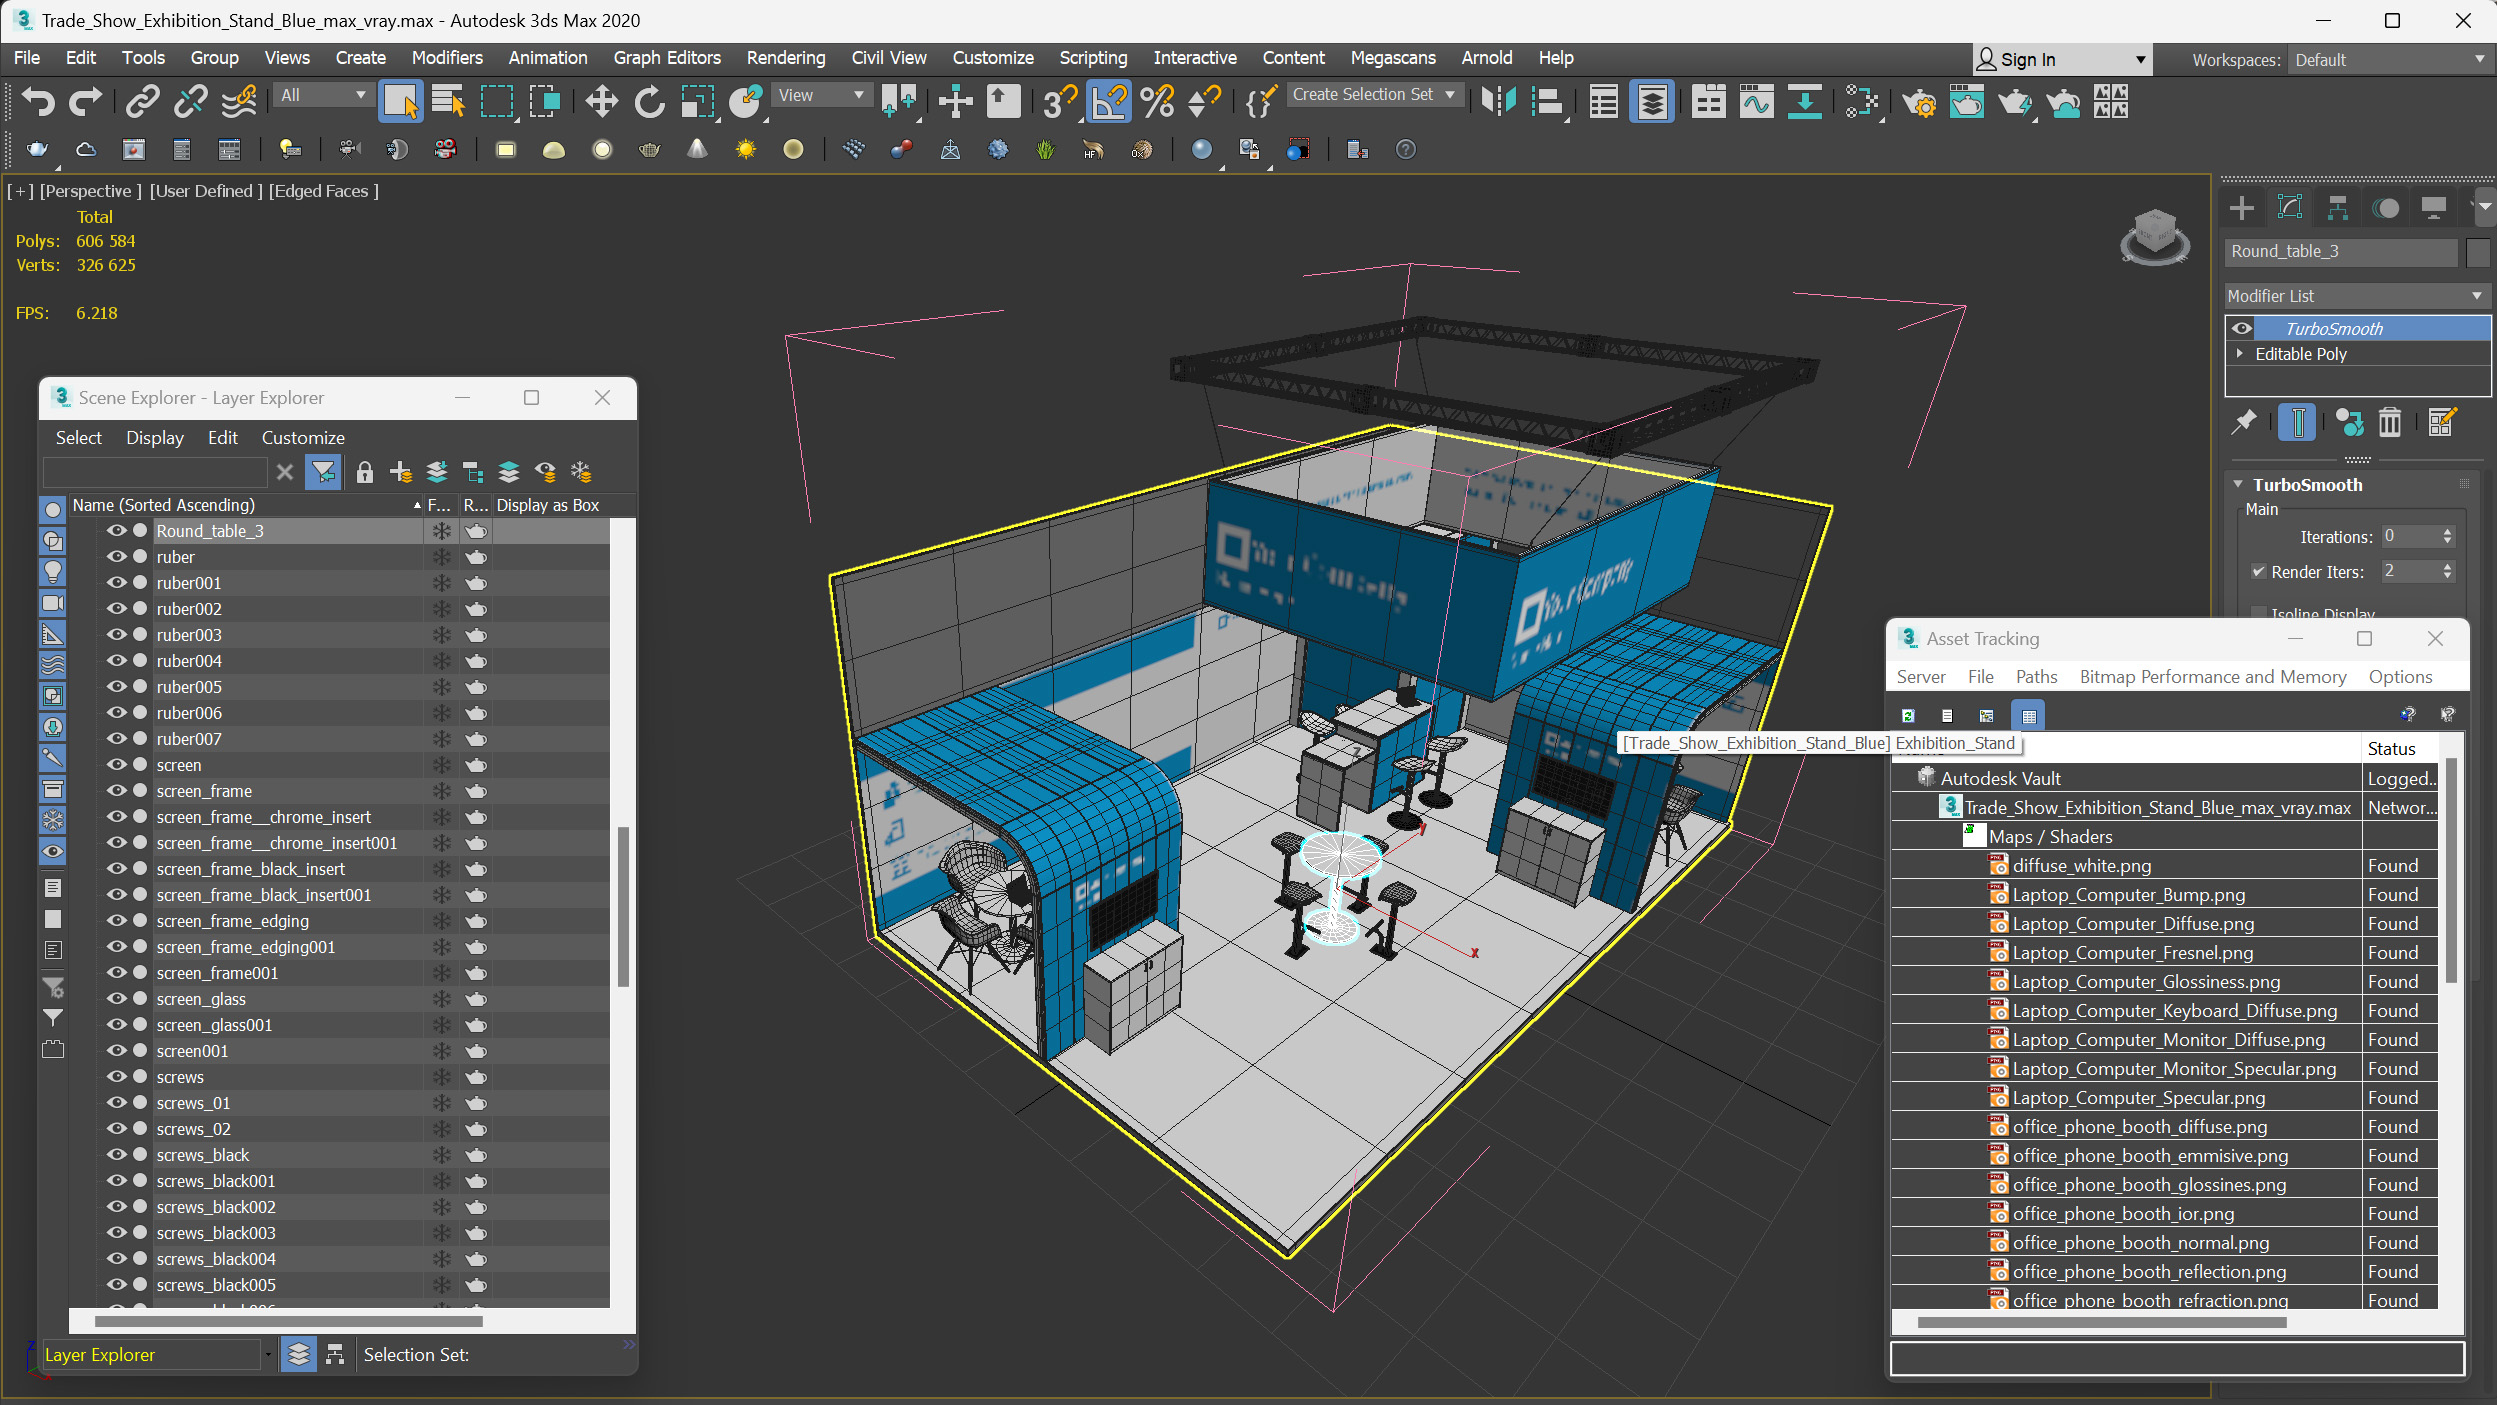Screen dimensions: 2497x1405
Task: Select screen_glass in the layer list
Action: coord(201,999)
